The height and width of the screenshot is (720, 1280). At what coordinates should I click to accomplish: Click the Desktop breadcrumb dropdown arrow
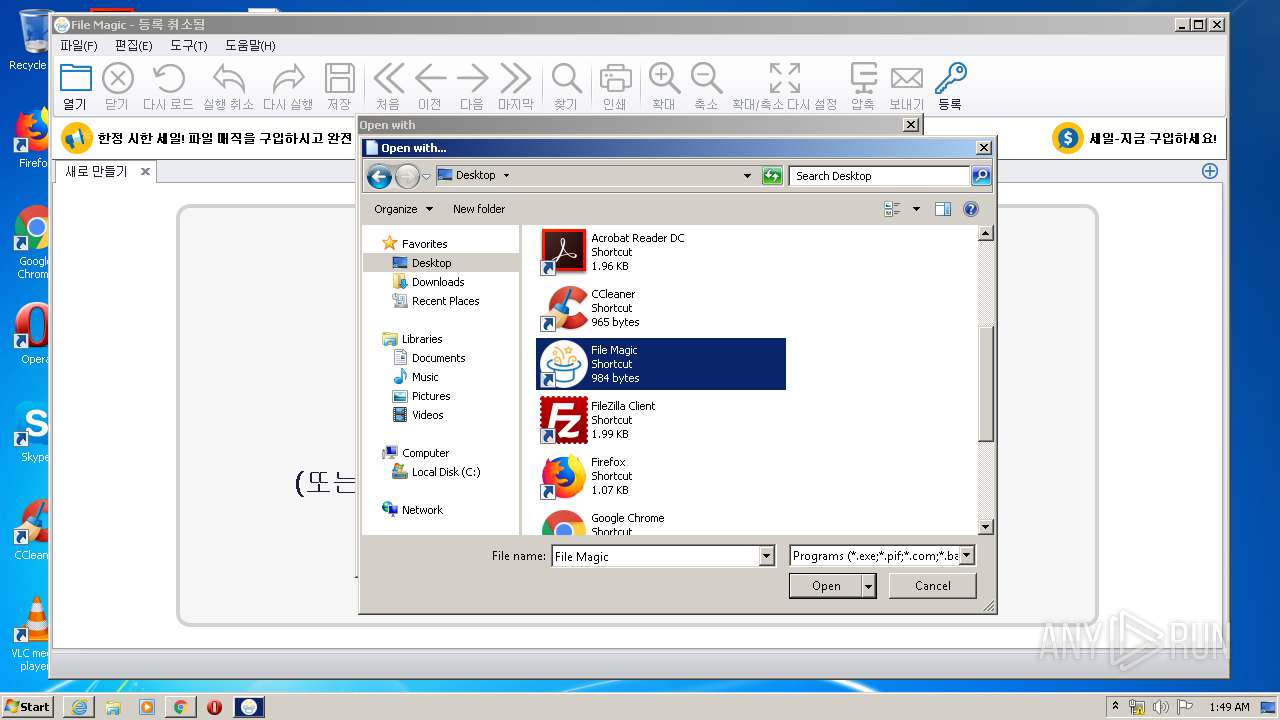(506, 176)
